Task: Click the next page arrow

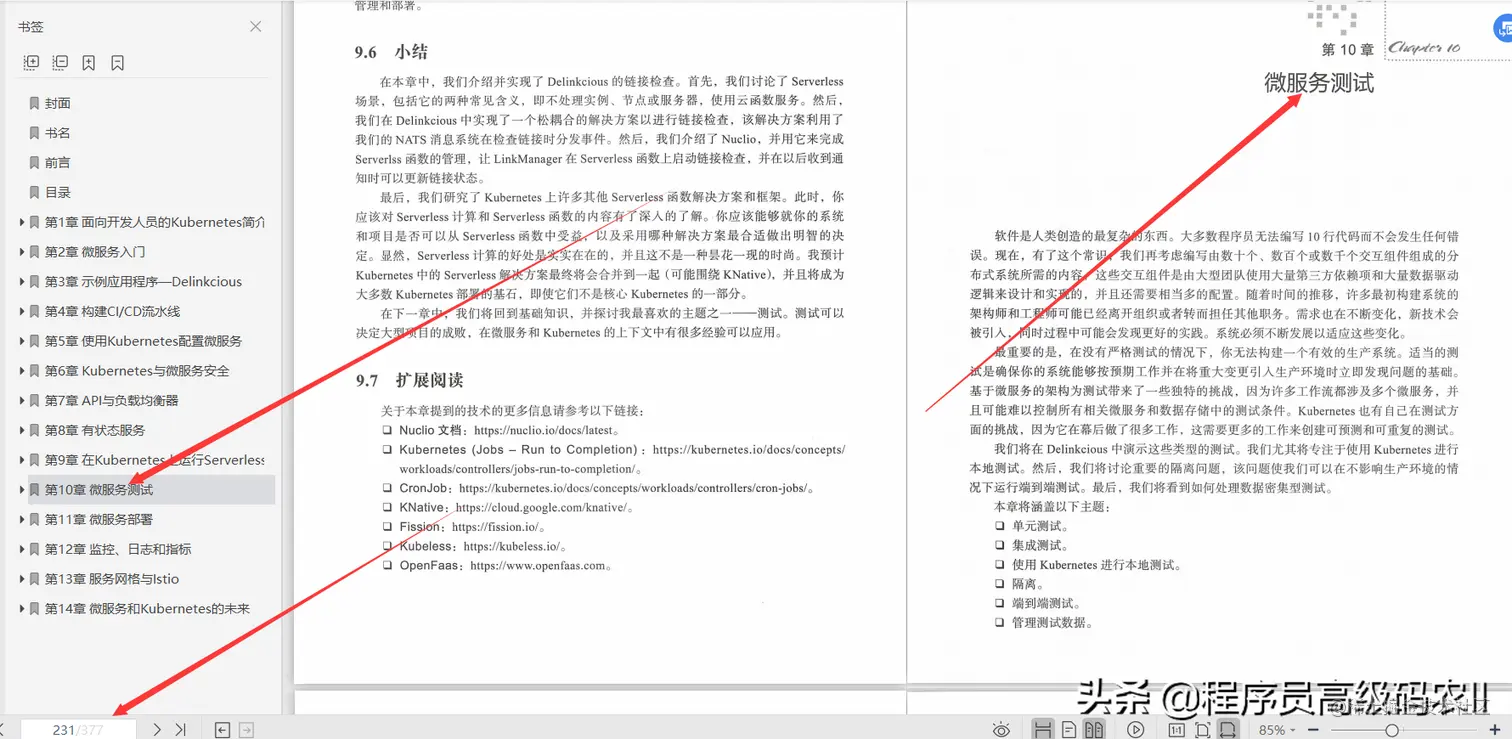Action: coord(155,729)
